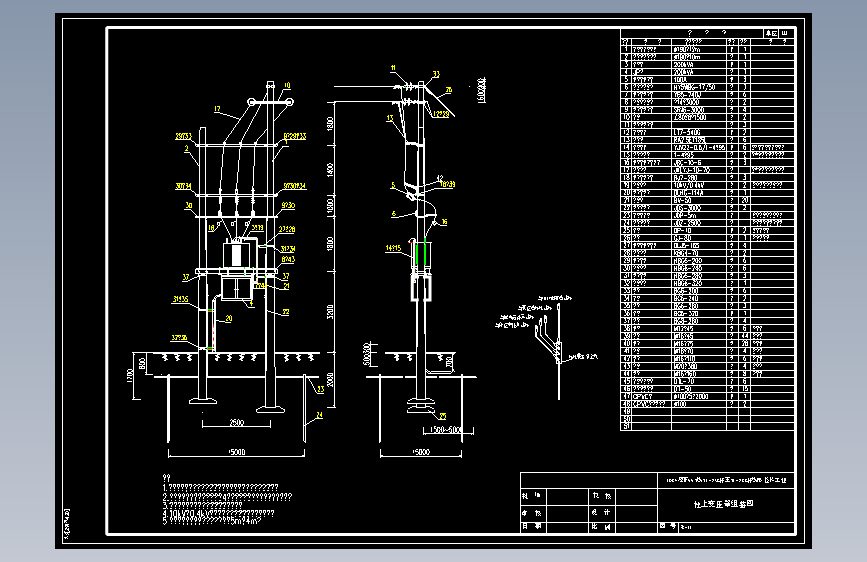Click the 2500 pole spacing dimension
Viewport: 867px width, 562px height.
pyautogui.click(x=237, y=422)
